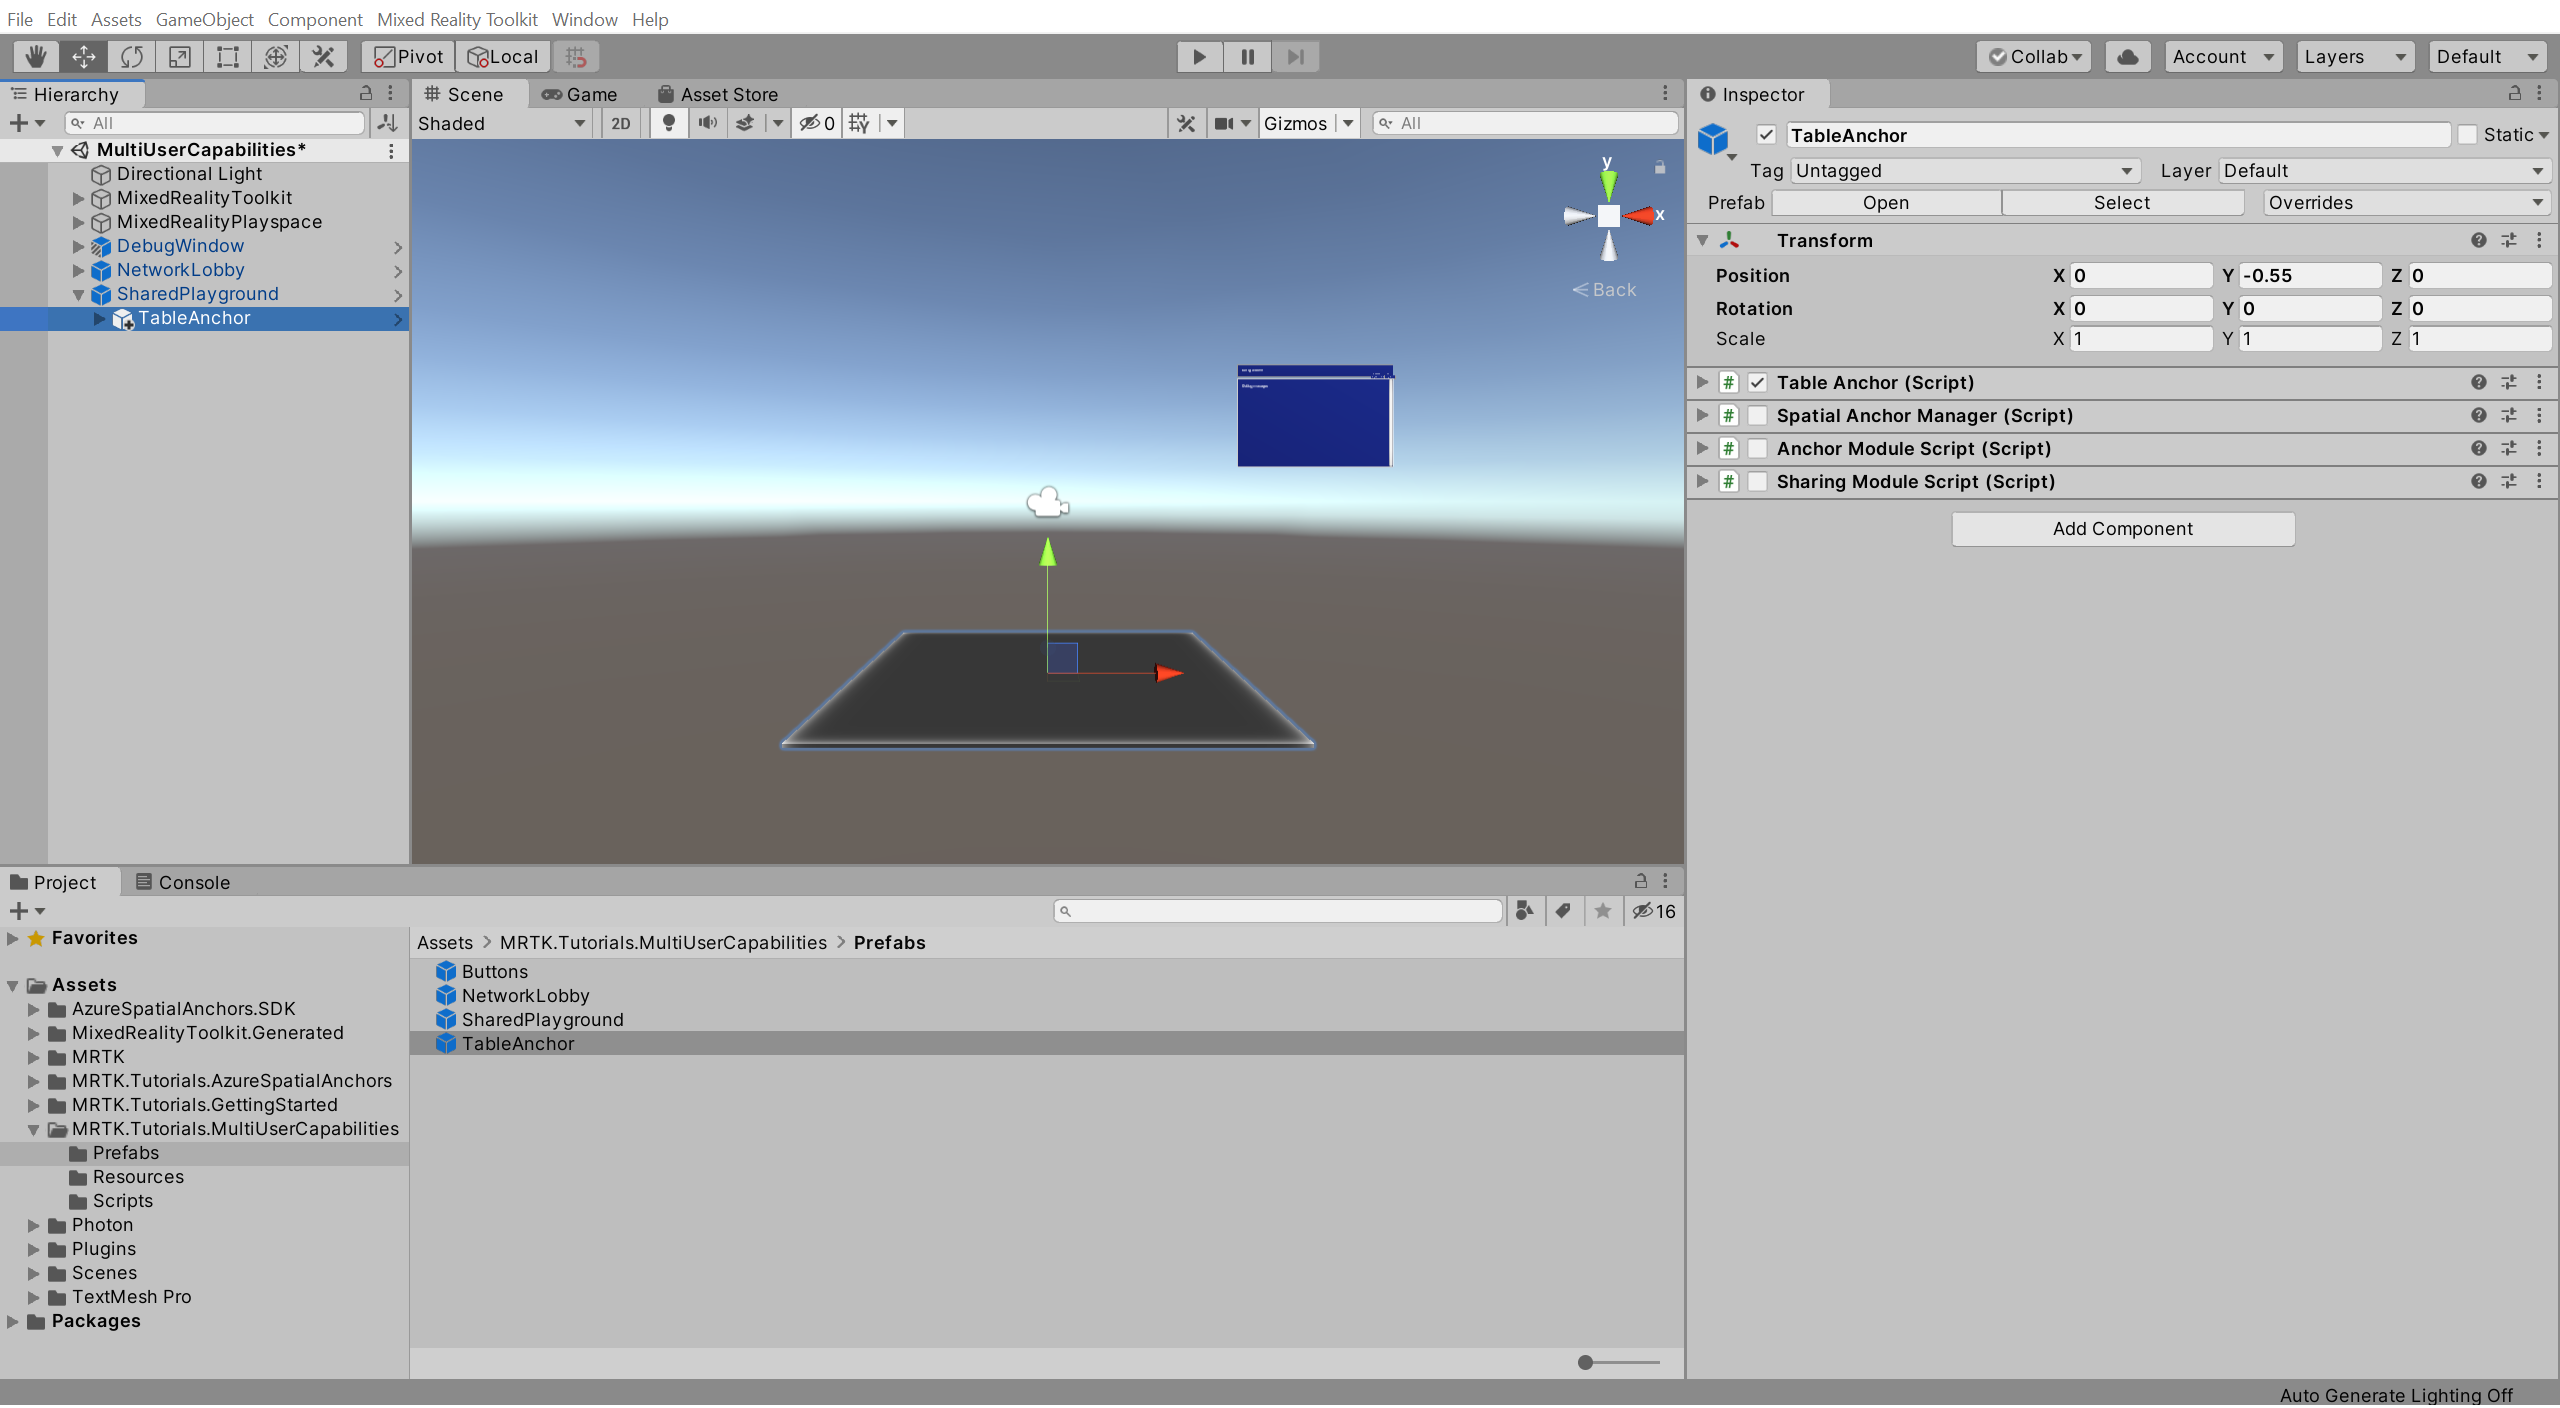
Task: Click the Move tool icon in toolbar
Action: click(81, 55)
